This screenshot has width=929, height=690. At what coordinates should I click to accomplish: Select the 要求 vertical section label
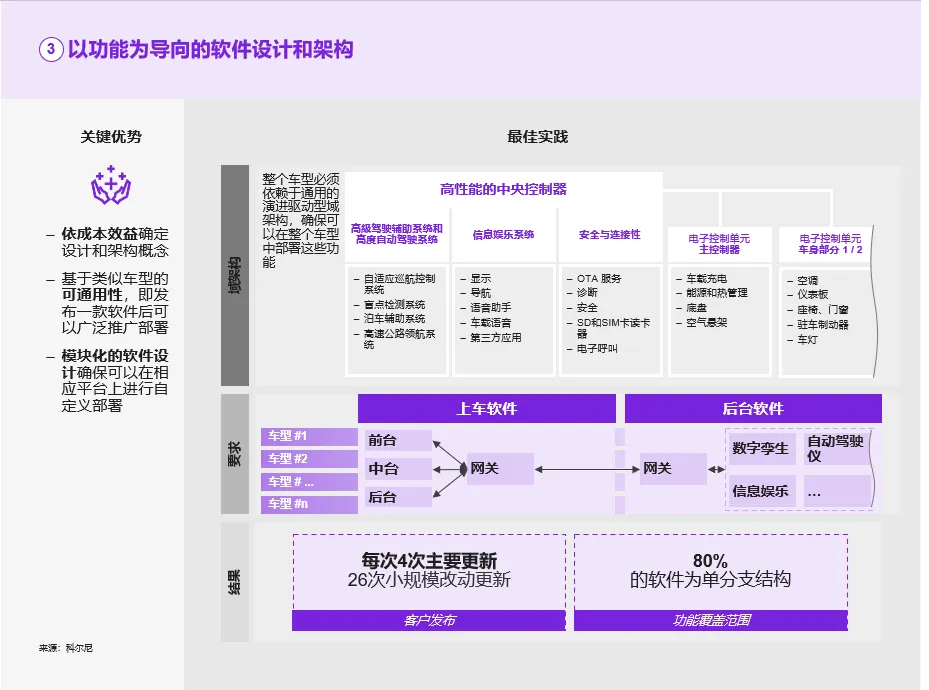(234, 454)
